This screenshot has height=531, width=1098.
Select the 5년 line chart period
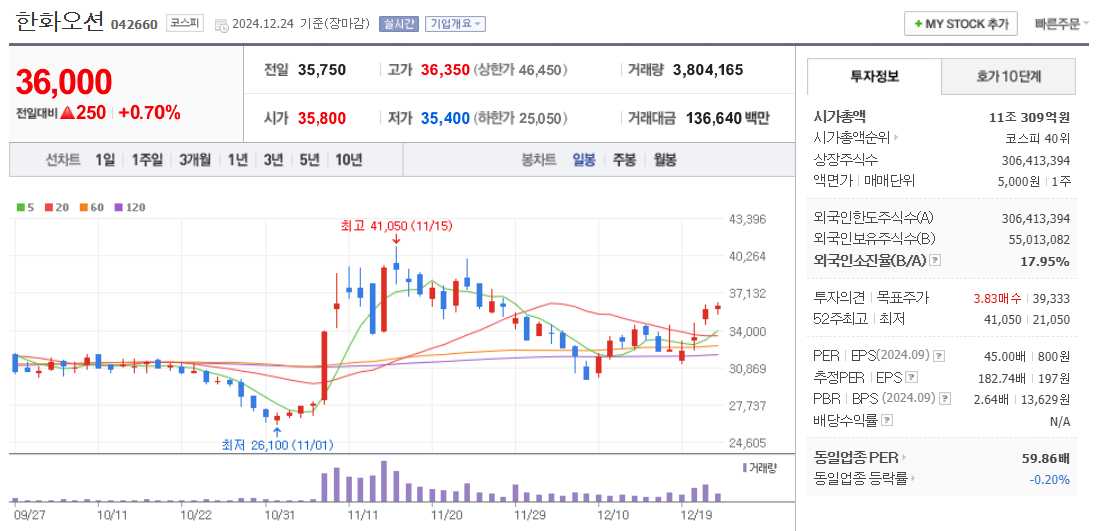pos(310,160)
